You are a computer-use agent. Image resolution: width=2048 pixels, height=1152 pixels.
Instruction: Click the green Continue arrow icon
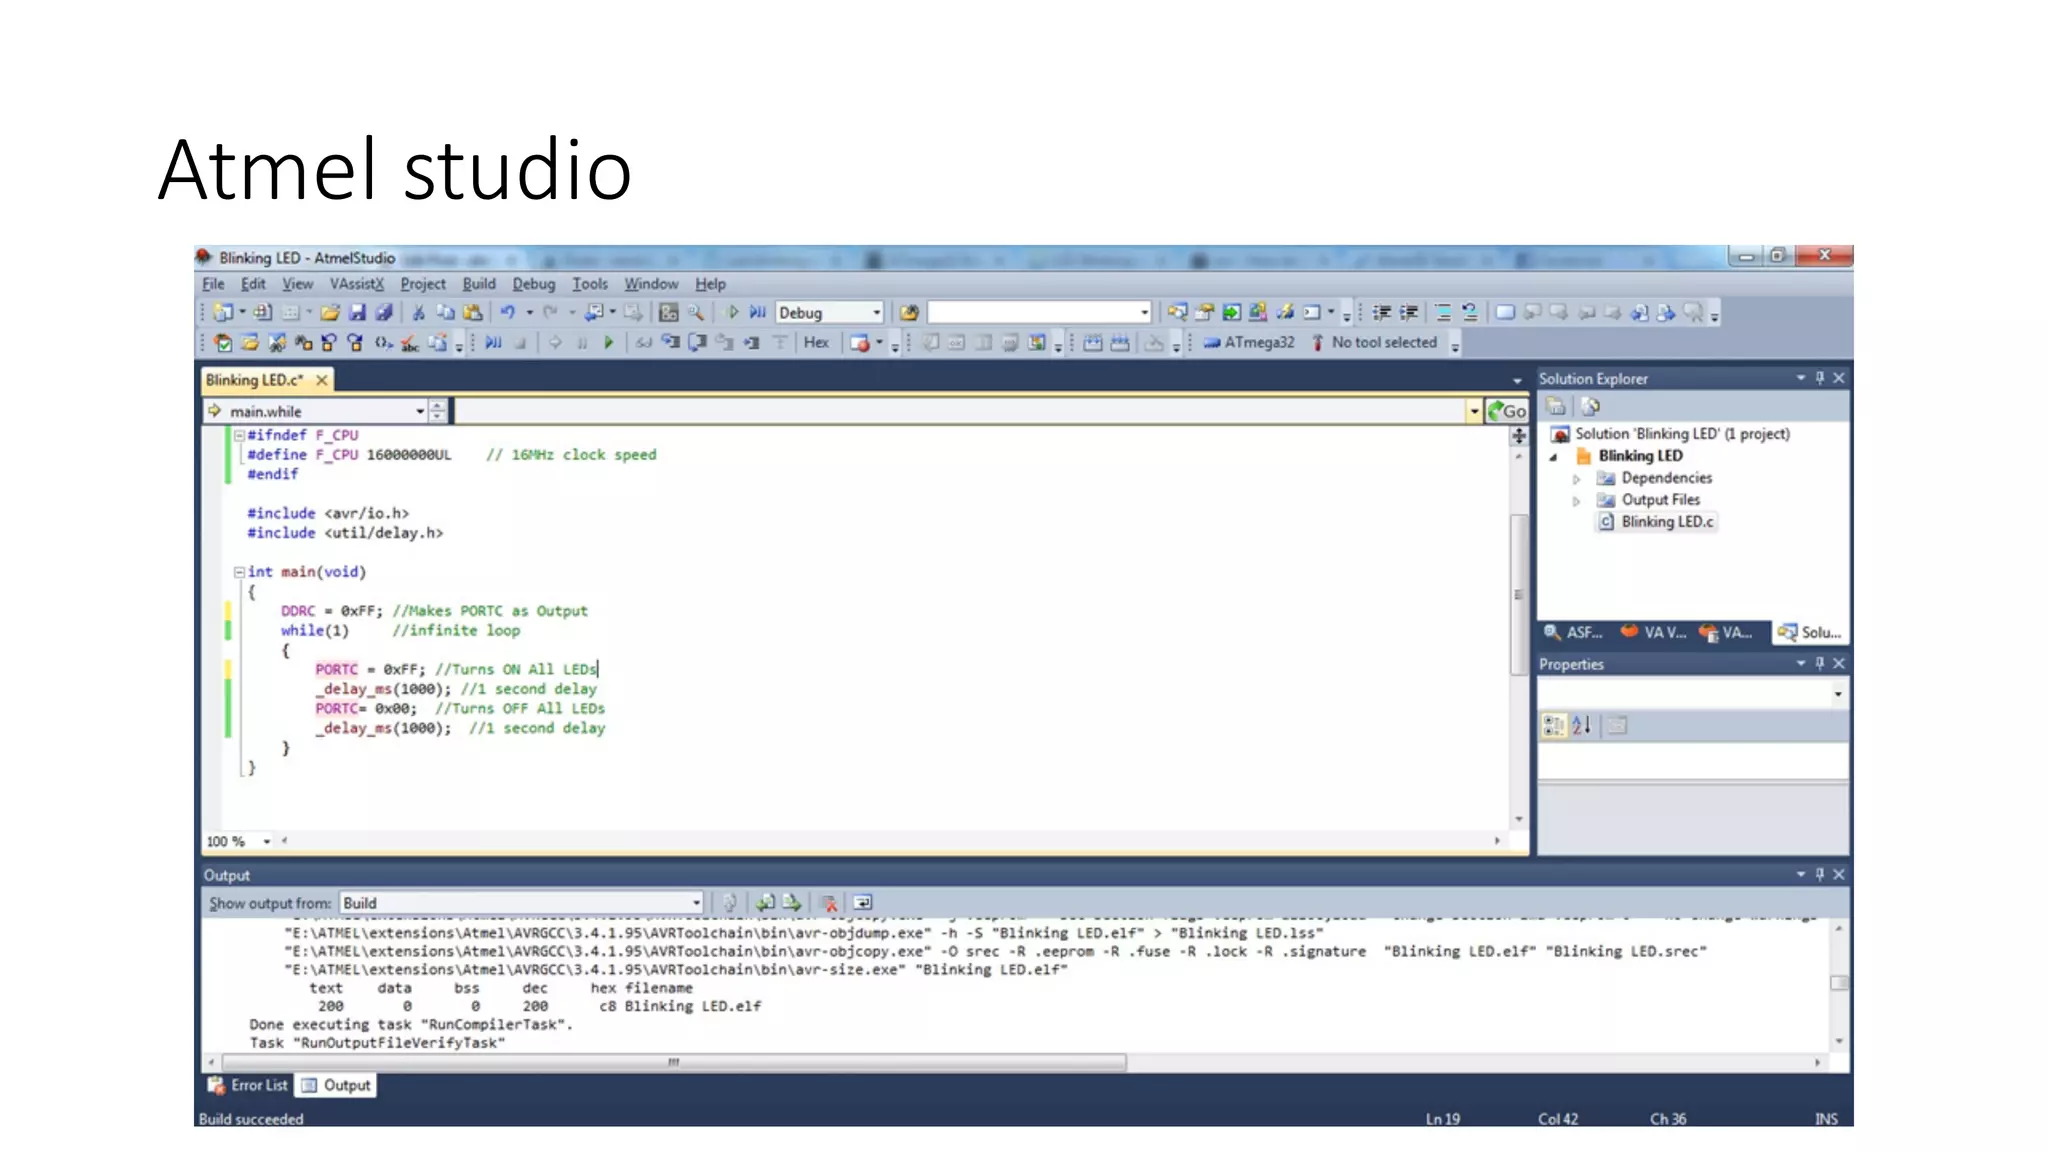click(608, 343)
